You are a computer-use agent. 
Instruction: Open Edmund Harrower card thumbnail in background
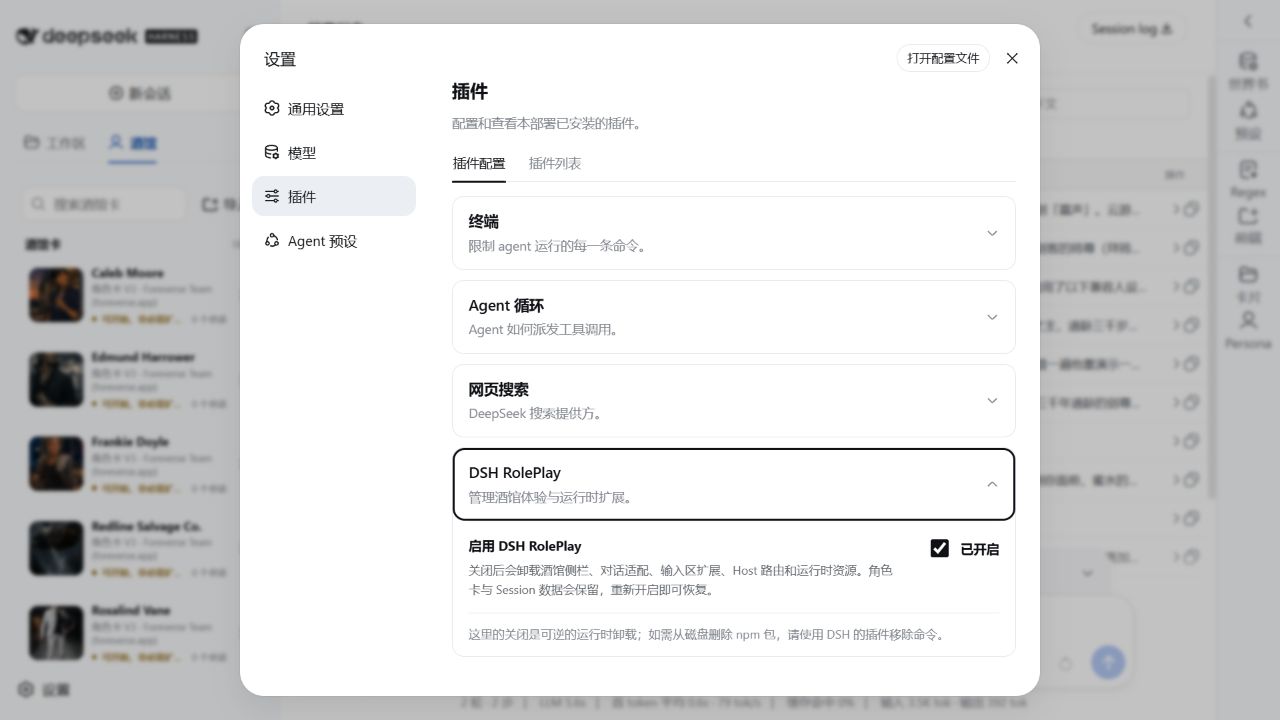tap(56, 379)
